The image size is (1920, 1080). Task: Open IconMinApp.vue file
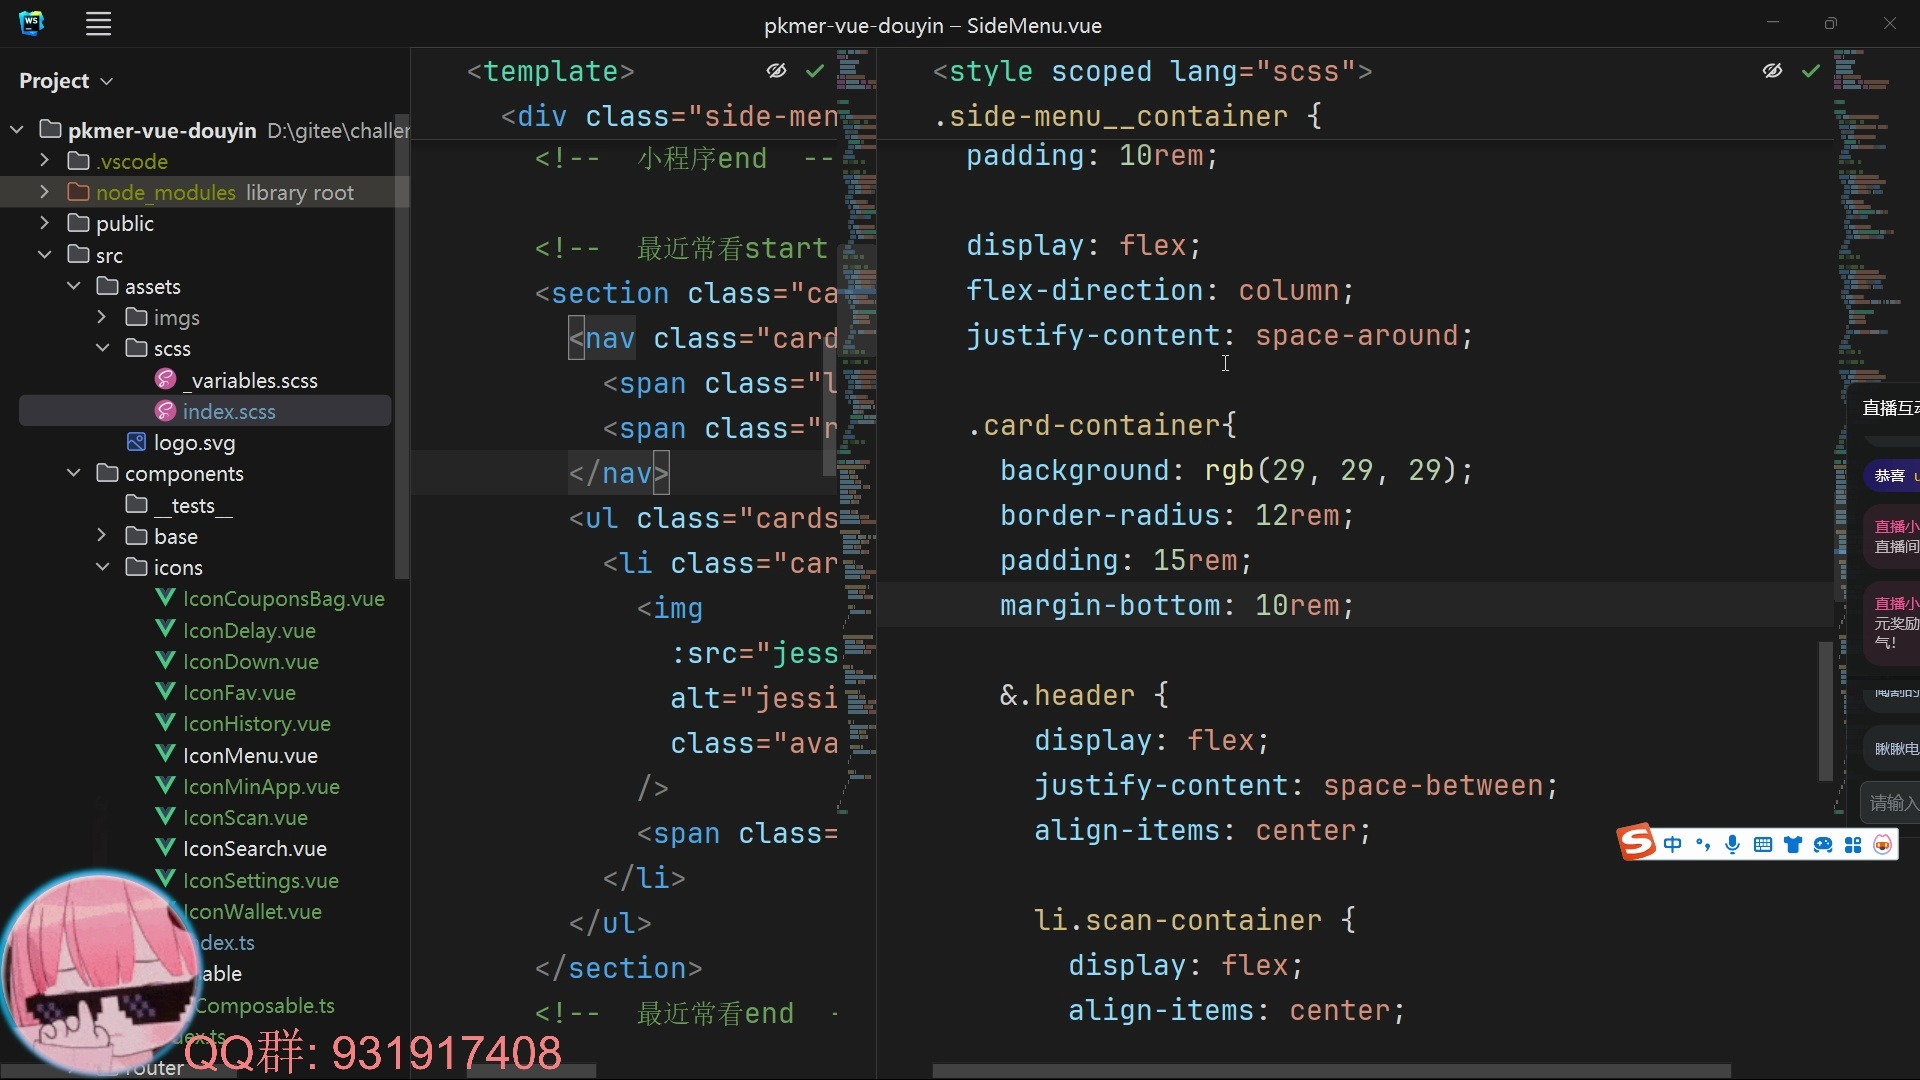261,786
